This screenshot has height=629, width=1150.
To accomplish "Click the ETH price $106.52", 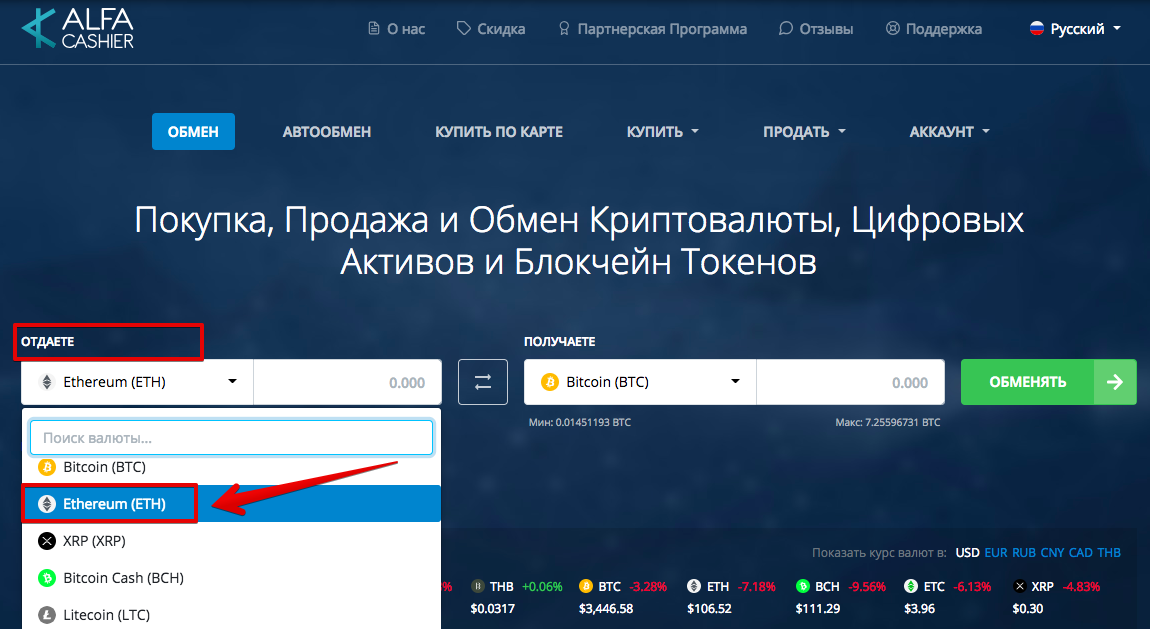I will coord(709,608).
